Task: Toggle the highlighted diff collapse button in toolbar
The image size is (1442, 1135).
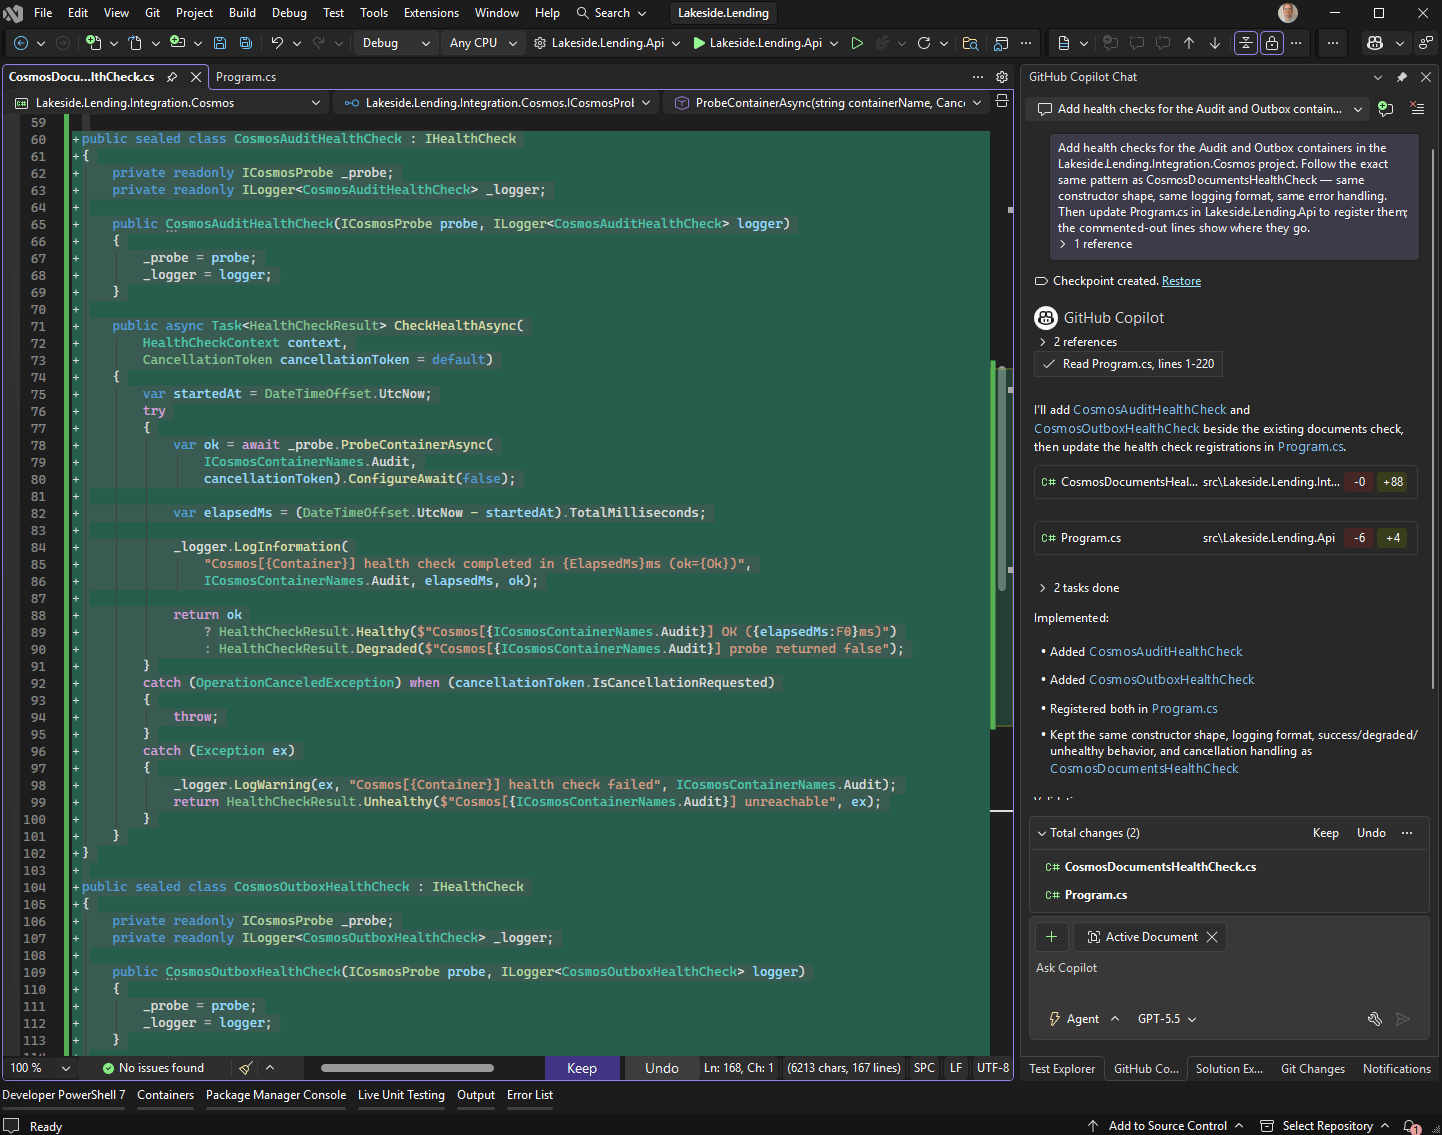Action: pos(1246,43)
